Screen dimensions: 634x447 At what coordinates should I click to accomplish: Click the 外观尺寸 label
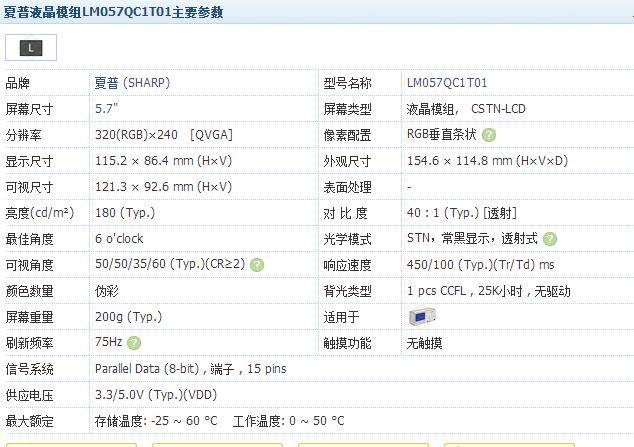pos(347,161)
